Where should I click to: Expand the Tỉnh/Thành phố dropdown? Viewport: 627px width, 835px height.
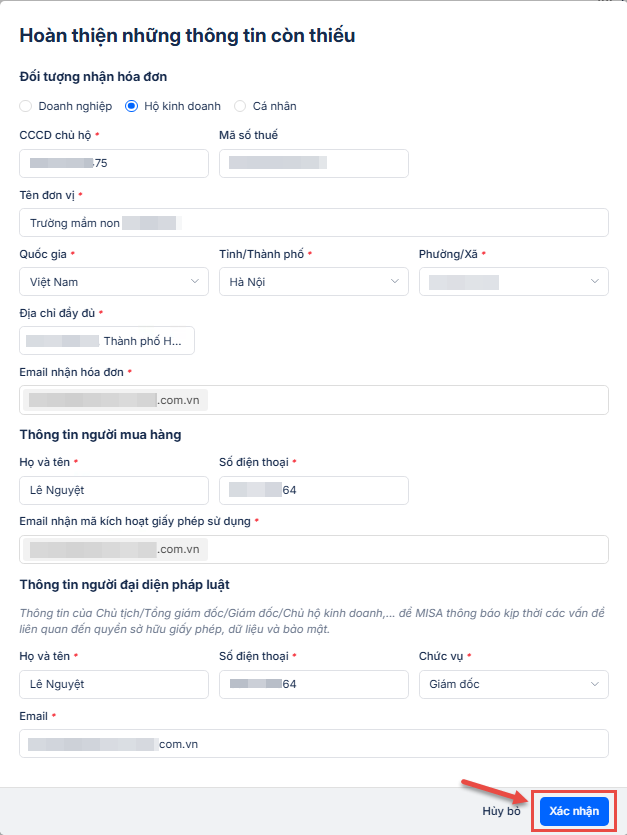click(313, 282)
